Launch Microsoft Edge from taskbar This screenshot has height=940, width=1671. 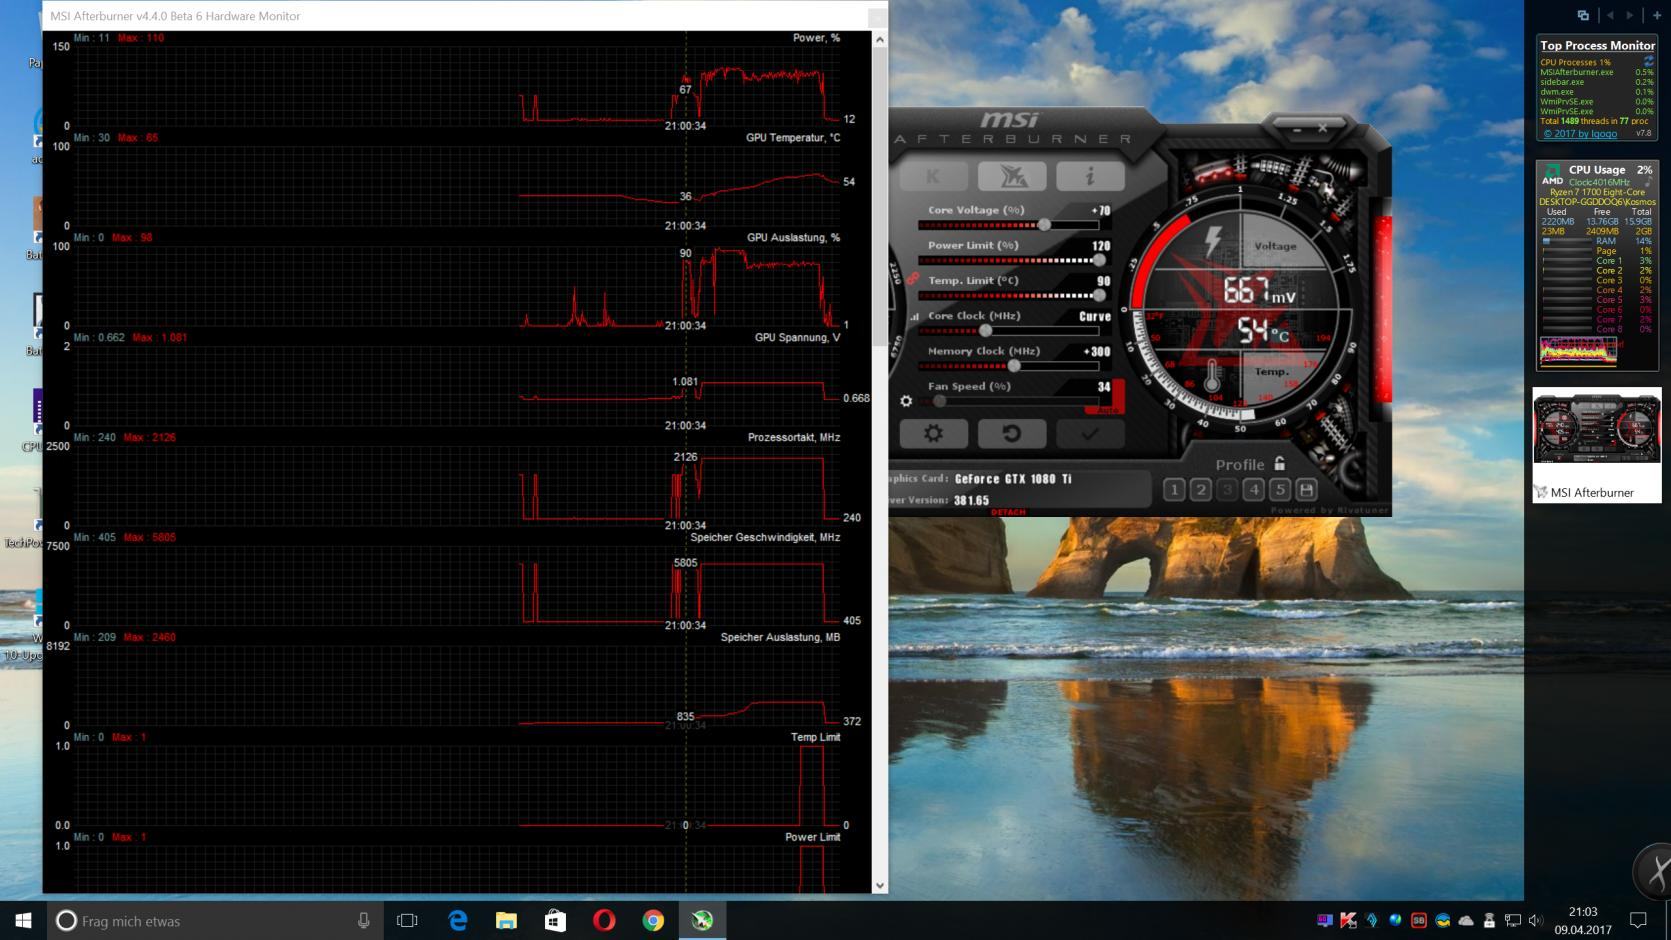[x=457, y=920]
